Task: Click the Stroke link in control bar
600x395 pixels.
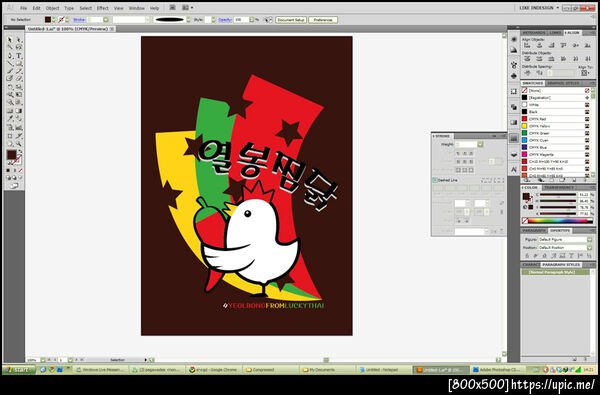Action: (79, 20)
